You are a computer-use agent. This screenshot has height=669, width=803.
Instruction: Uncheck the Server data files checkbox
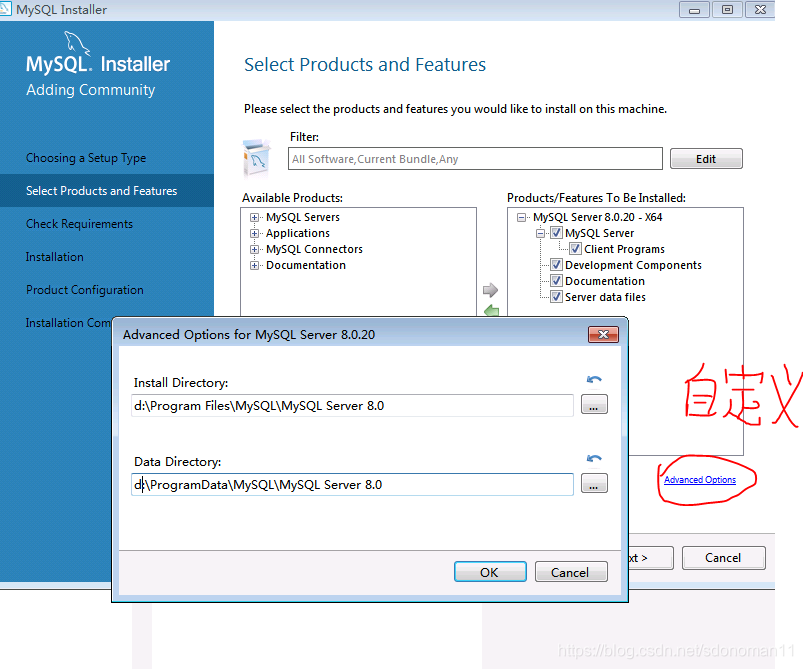point(556,297)
